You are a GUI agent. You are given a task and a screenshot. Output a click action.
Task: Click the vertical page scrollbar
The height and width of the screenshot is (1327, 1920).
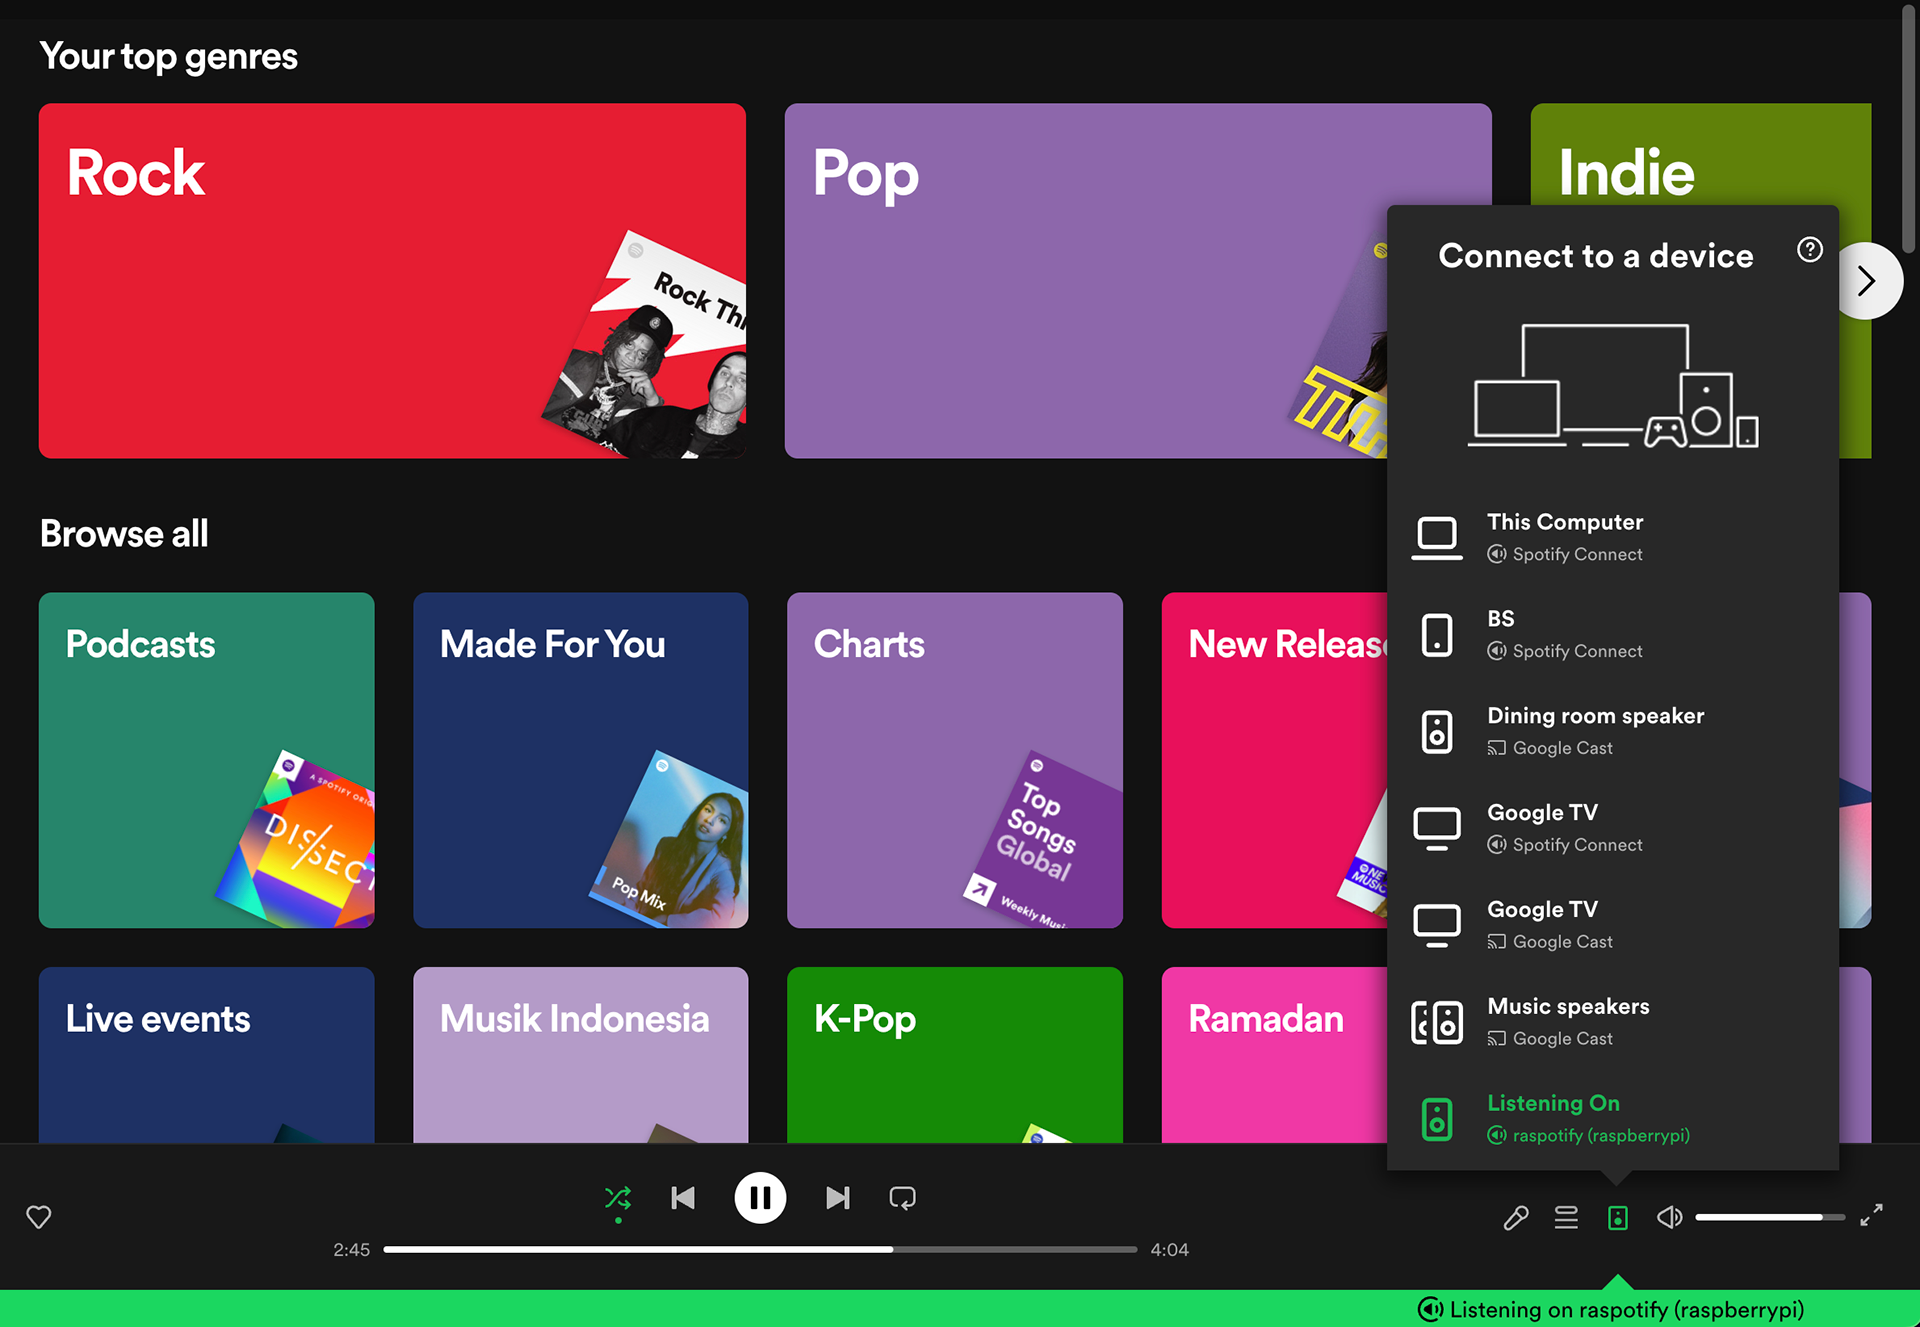[x=1909, y=130]
